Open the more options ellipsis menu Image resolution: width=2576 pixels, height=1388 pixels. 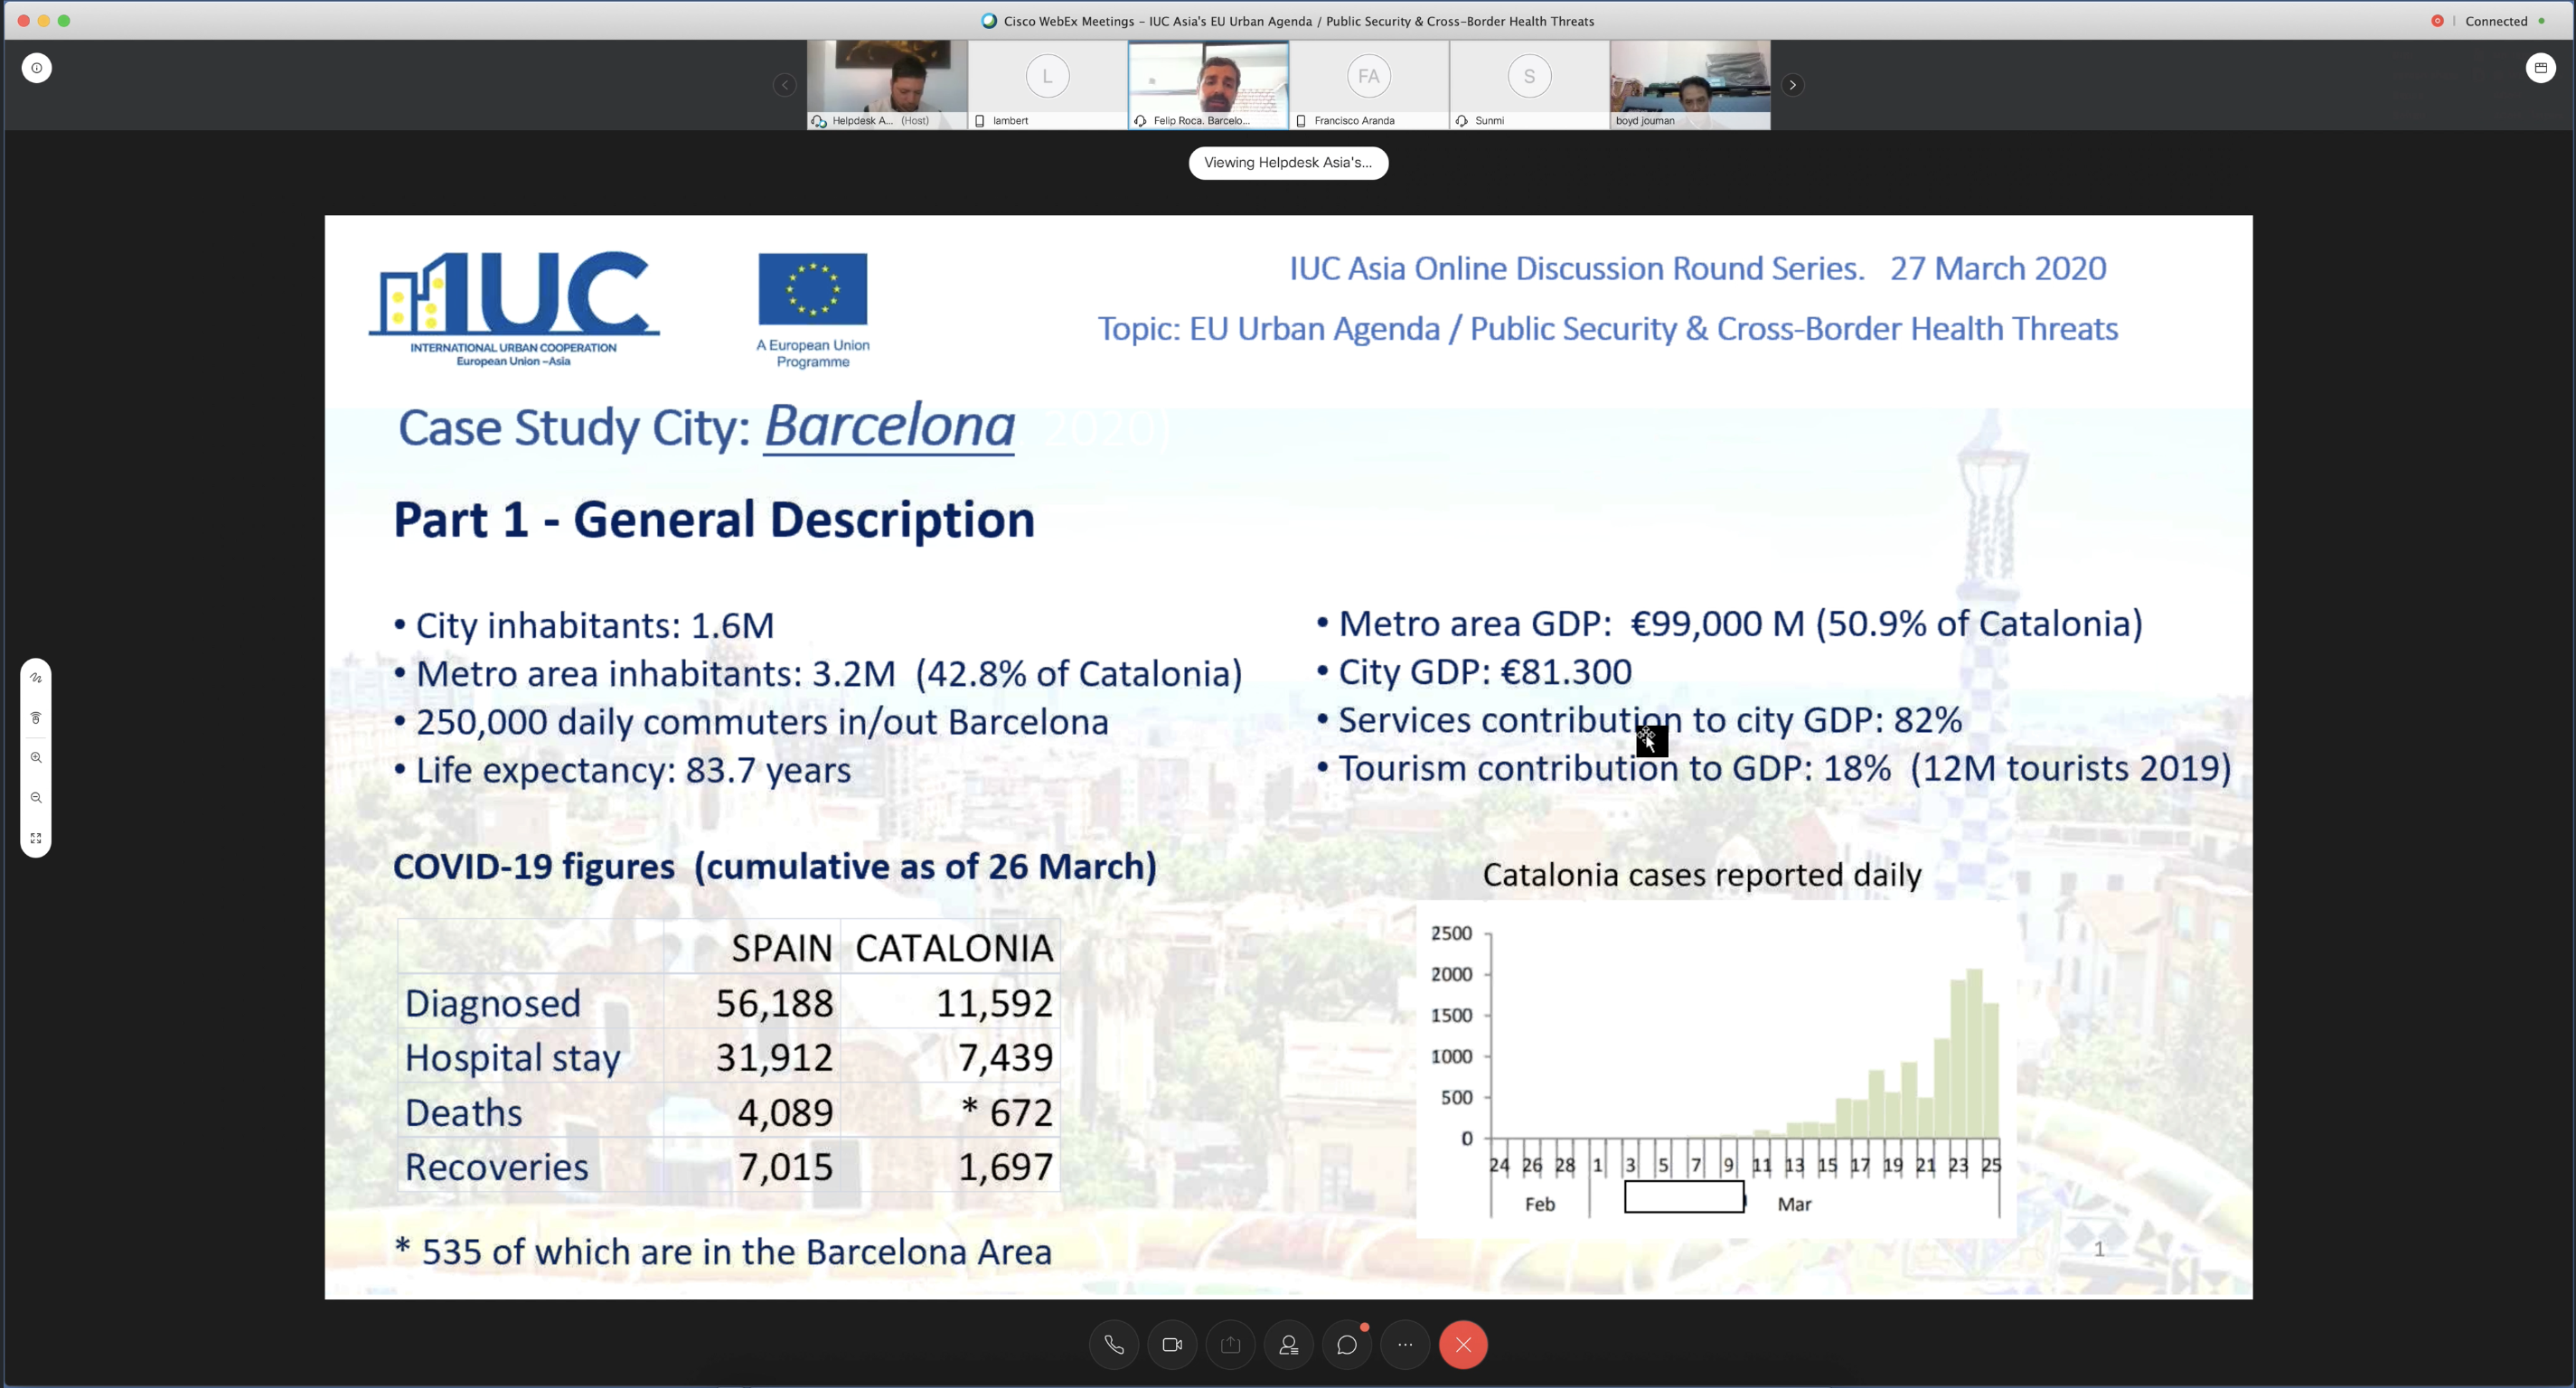[x=1405, y=1345]
